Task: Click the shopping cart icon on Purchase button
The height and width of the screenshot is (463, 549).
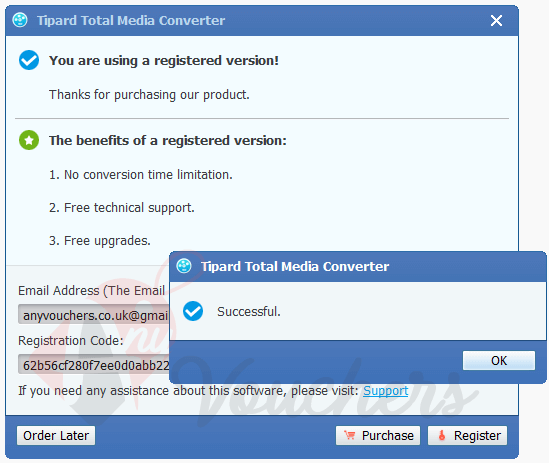Action: tap(349, 435)
